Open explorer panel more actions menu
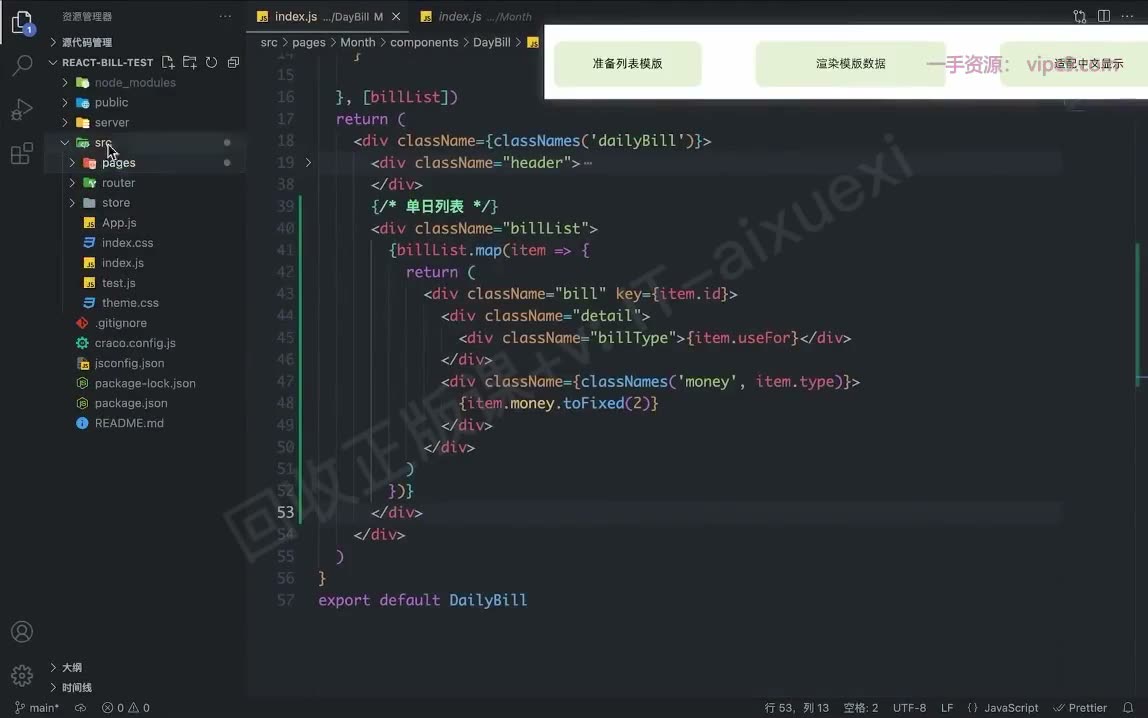Image resolution: width=1148 pixels, height=718 pixels. click(226, 16)
